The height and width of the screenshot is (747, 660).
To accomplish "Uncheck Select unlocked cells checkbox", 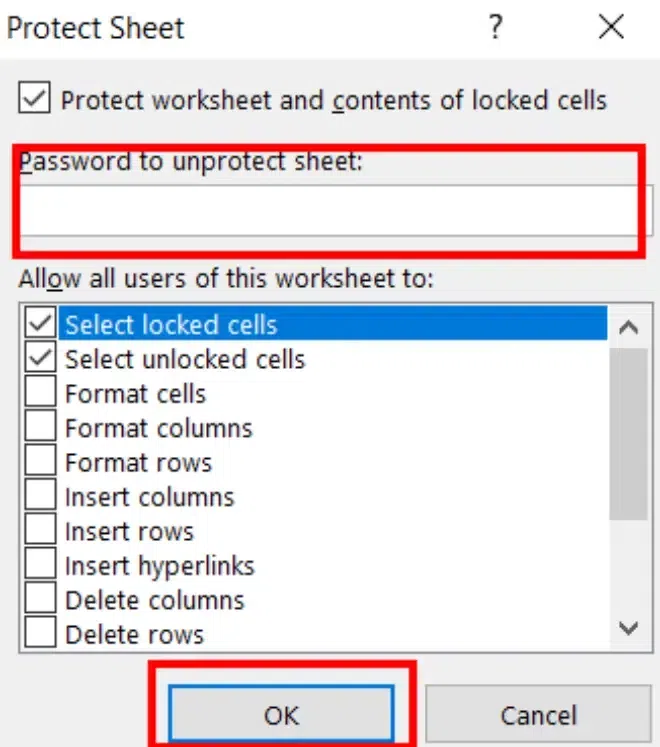I will (x=41, y=358).
